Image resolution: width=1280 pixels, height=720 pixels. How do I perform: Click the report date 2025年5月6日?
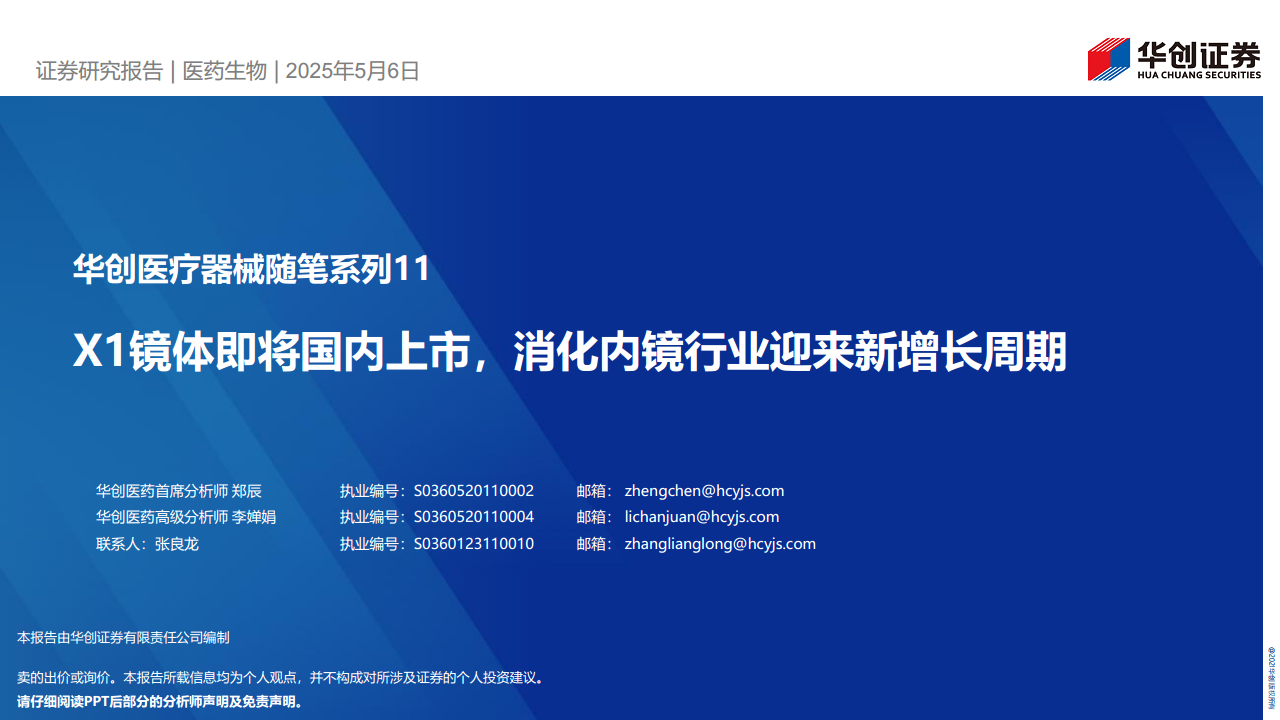point(353,71)
